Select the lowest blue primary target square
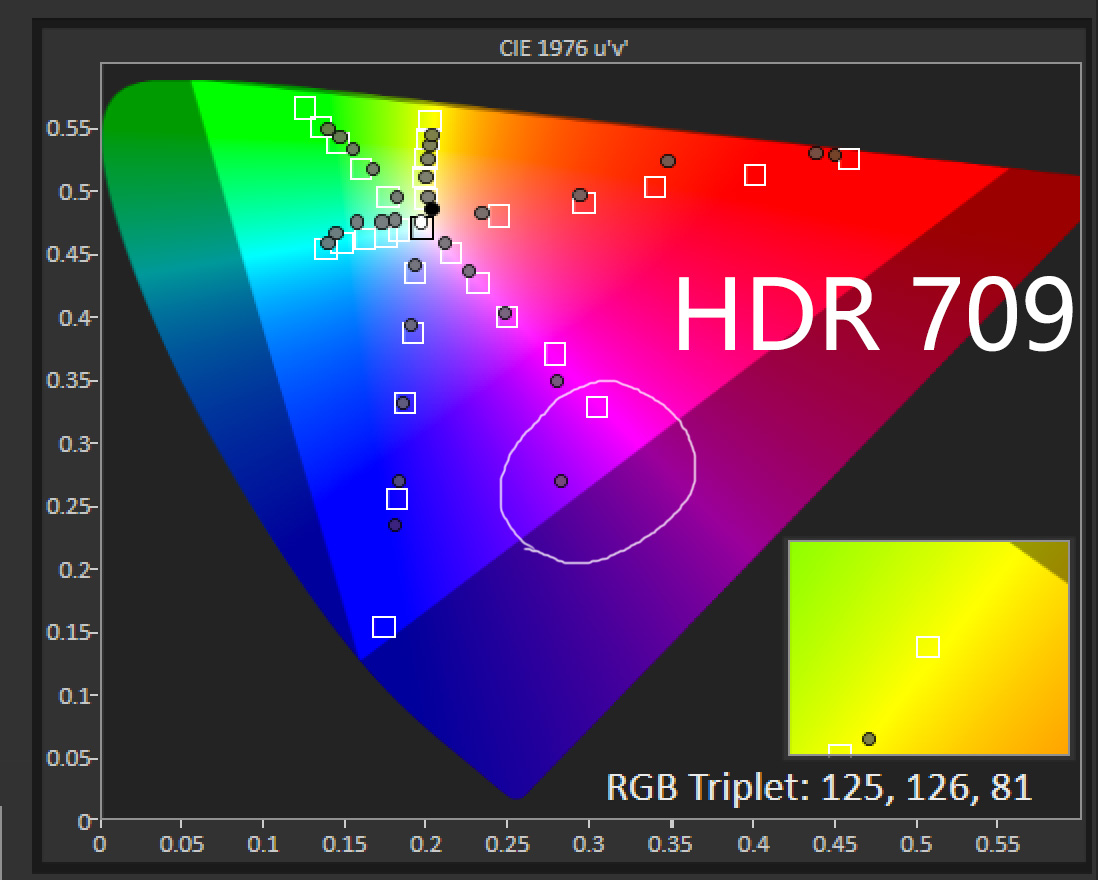The height and width of the screenshot is (880, 1098). point(384,627)
